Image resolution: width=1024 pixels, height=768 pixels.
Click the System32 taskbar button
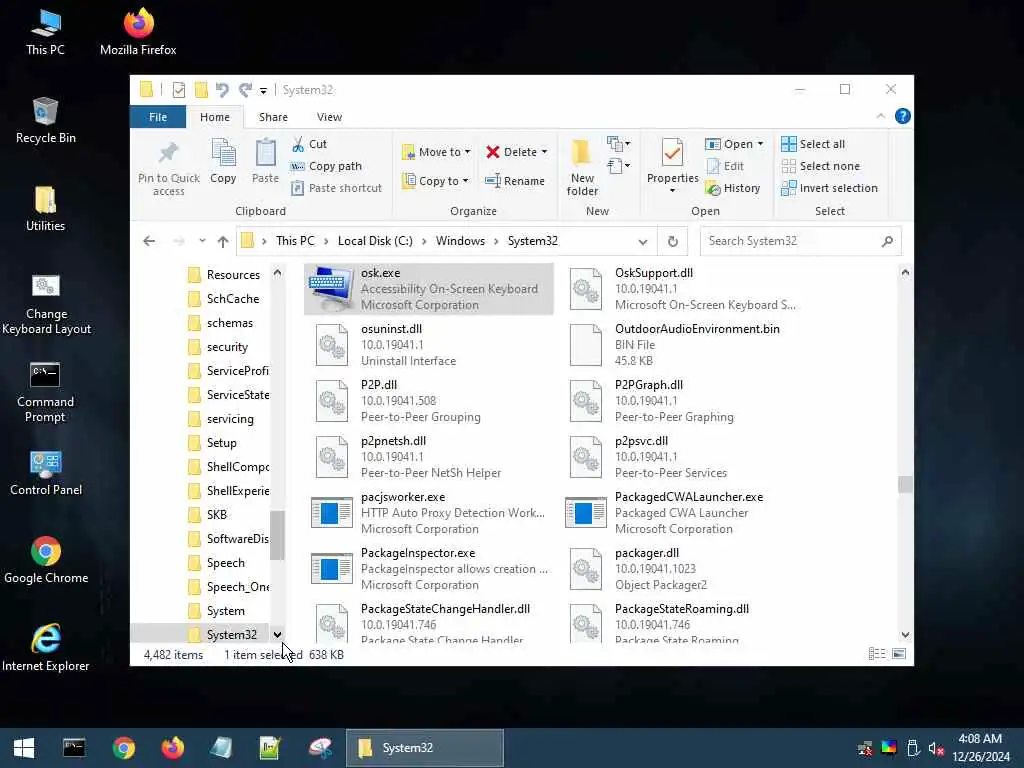[x=424, y=748]
